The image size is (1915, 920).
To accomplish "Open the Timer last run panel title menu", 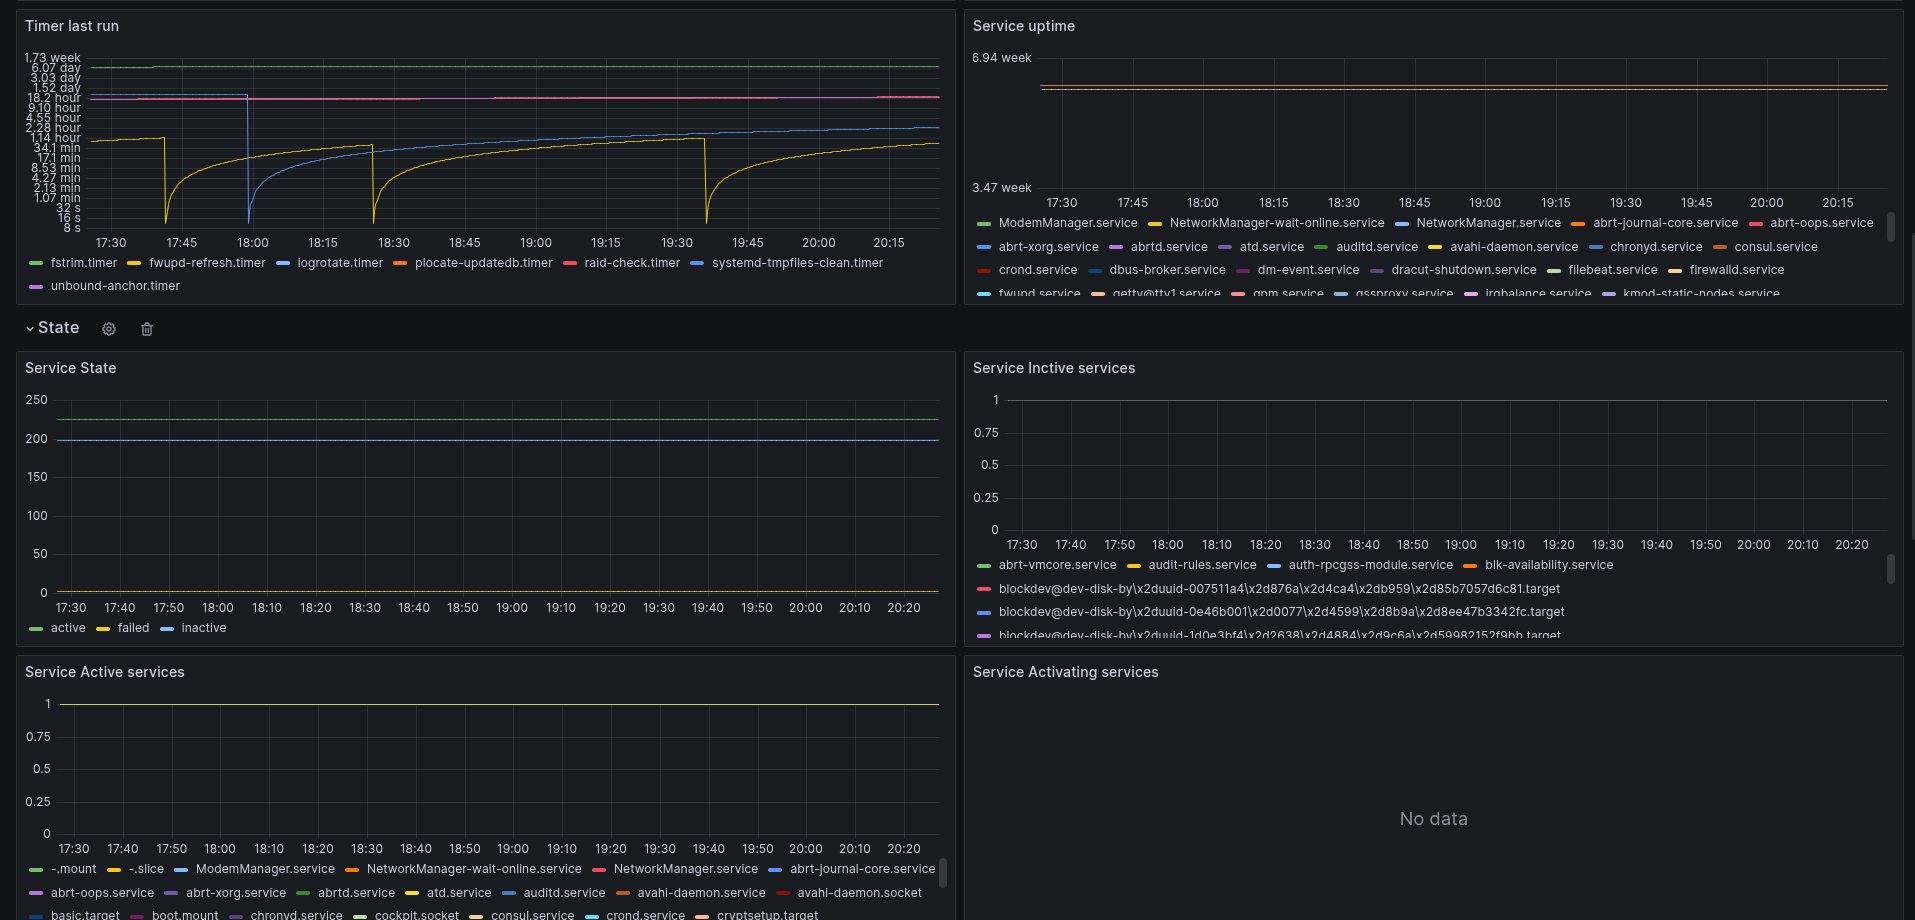I will [72, 26].
